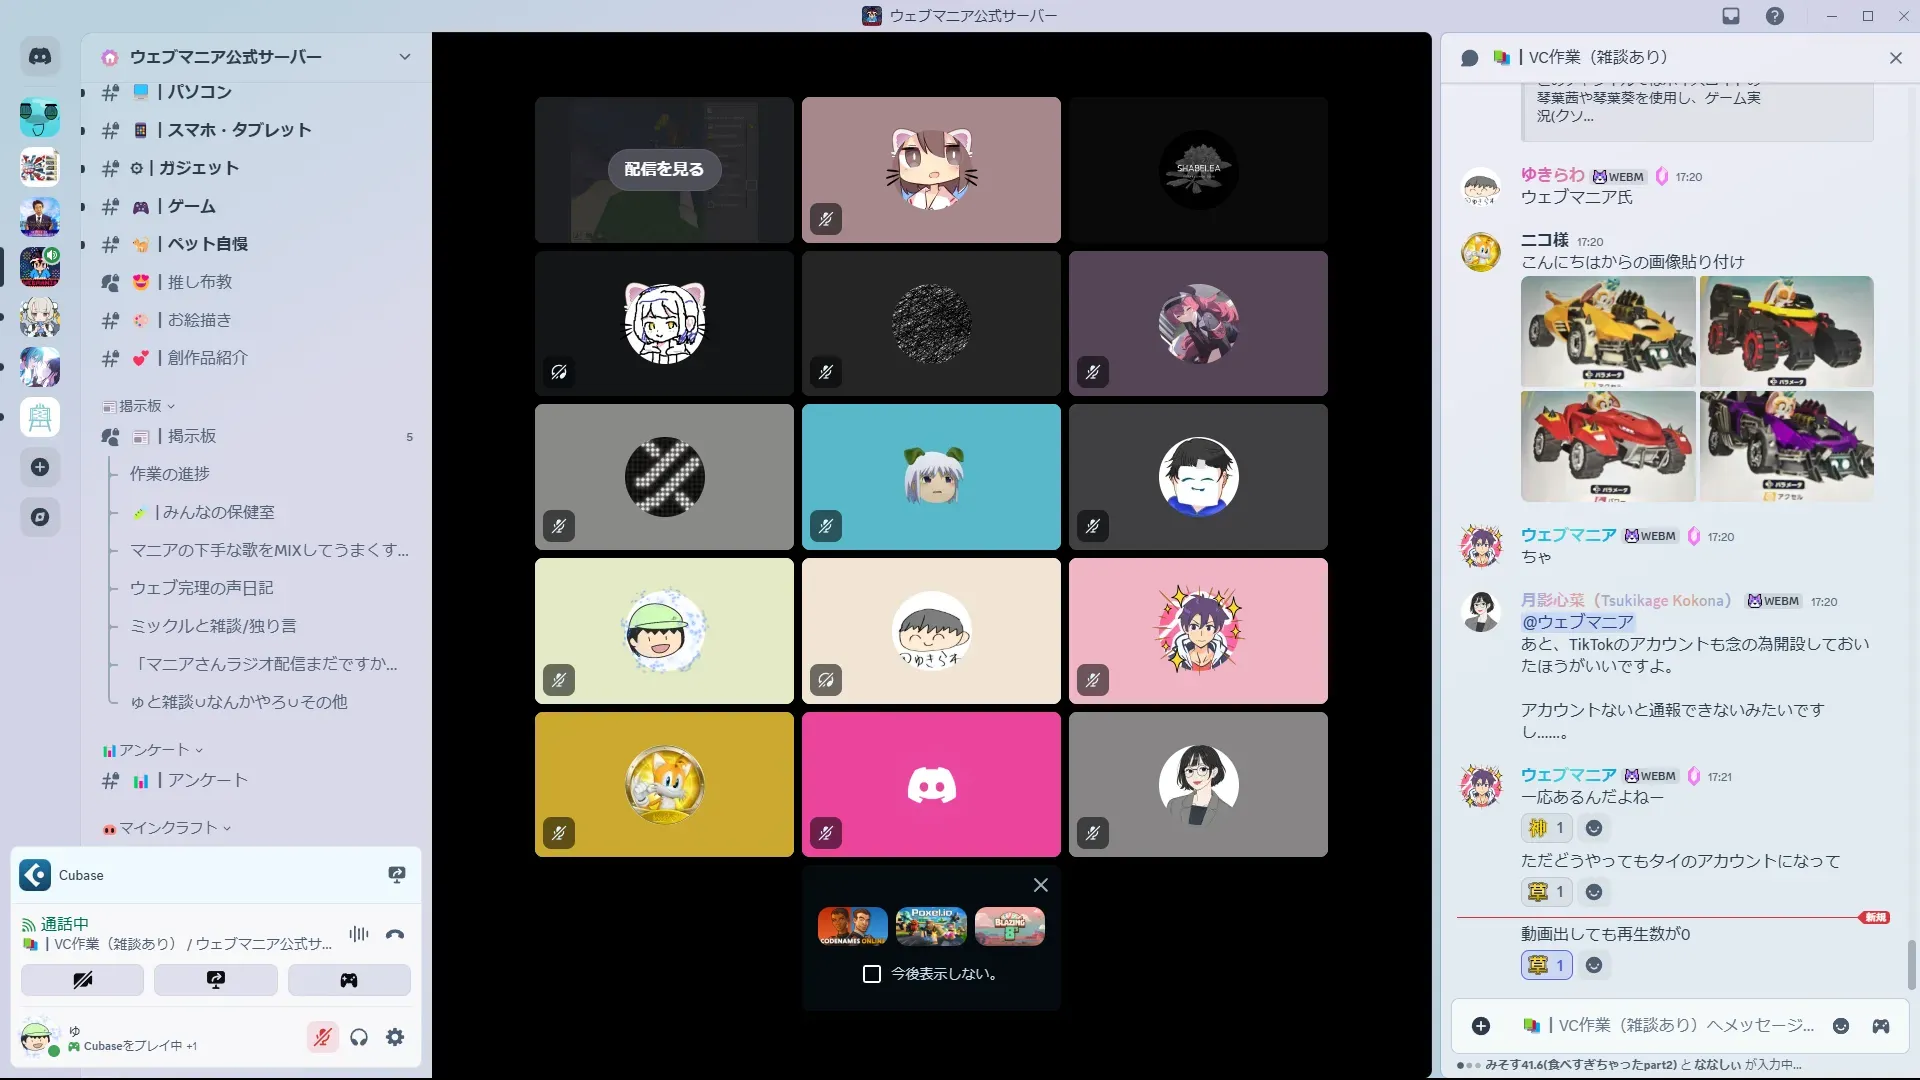Open emoji picker in message box
Image resolution: width=1920 pixels, height=1080 pixels.
tap(1840, 1026)
